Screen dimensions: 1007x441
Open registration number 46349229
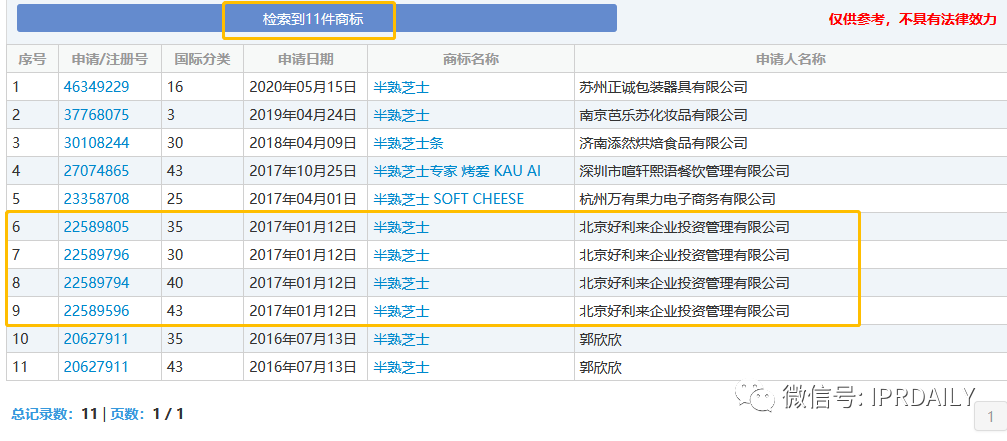coord(96,87)
